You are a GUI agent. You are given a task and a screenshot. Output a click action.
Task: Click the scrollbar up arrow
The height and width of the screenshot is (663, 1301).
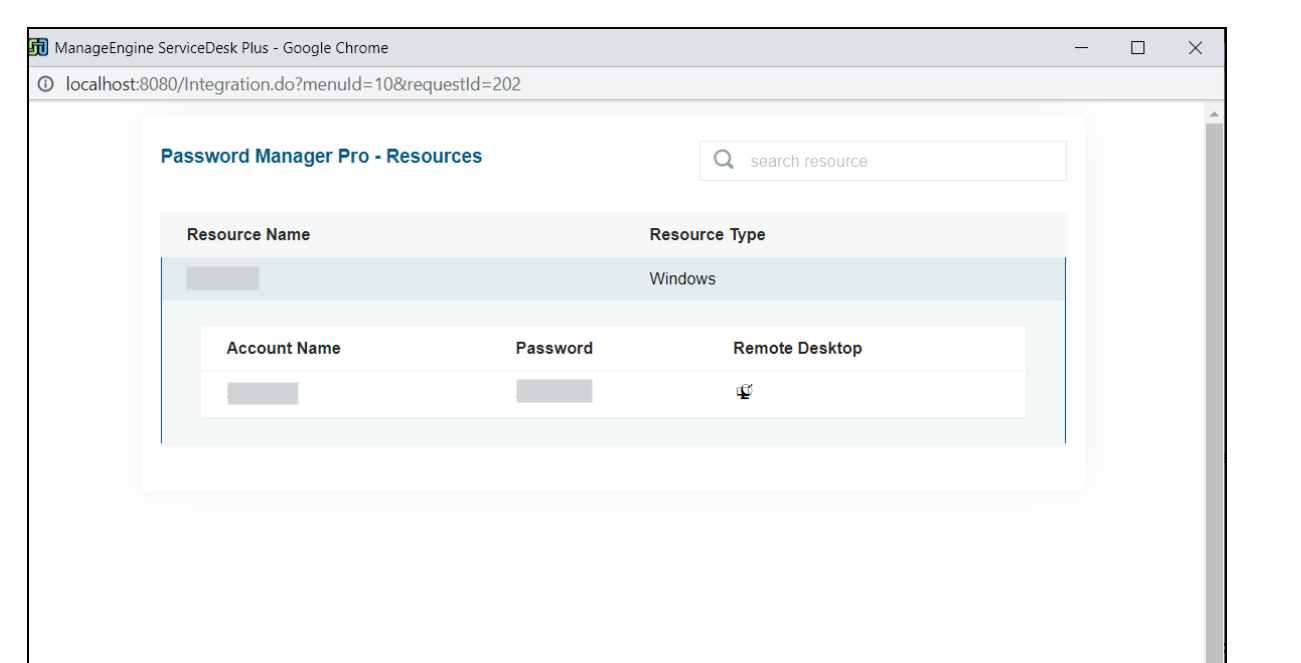(x=1215, y=115)
